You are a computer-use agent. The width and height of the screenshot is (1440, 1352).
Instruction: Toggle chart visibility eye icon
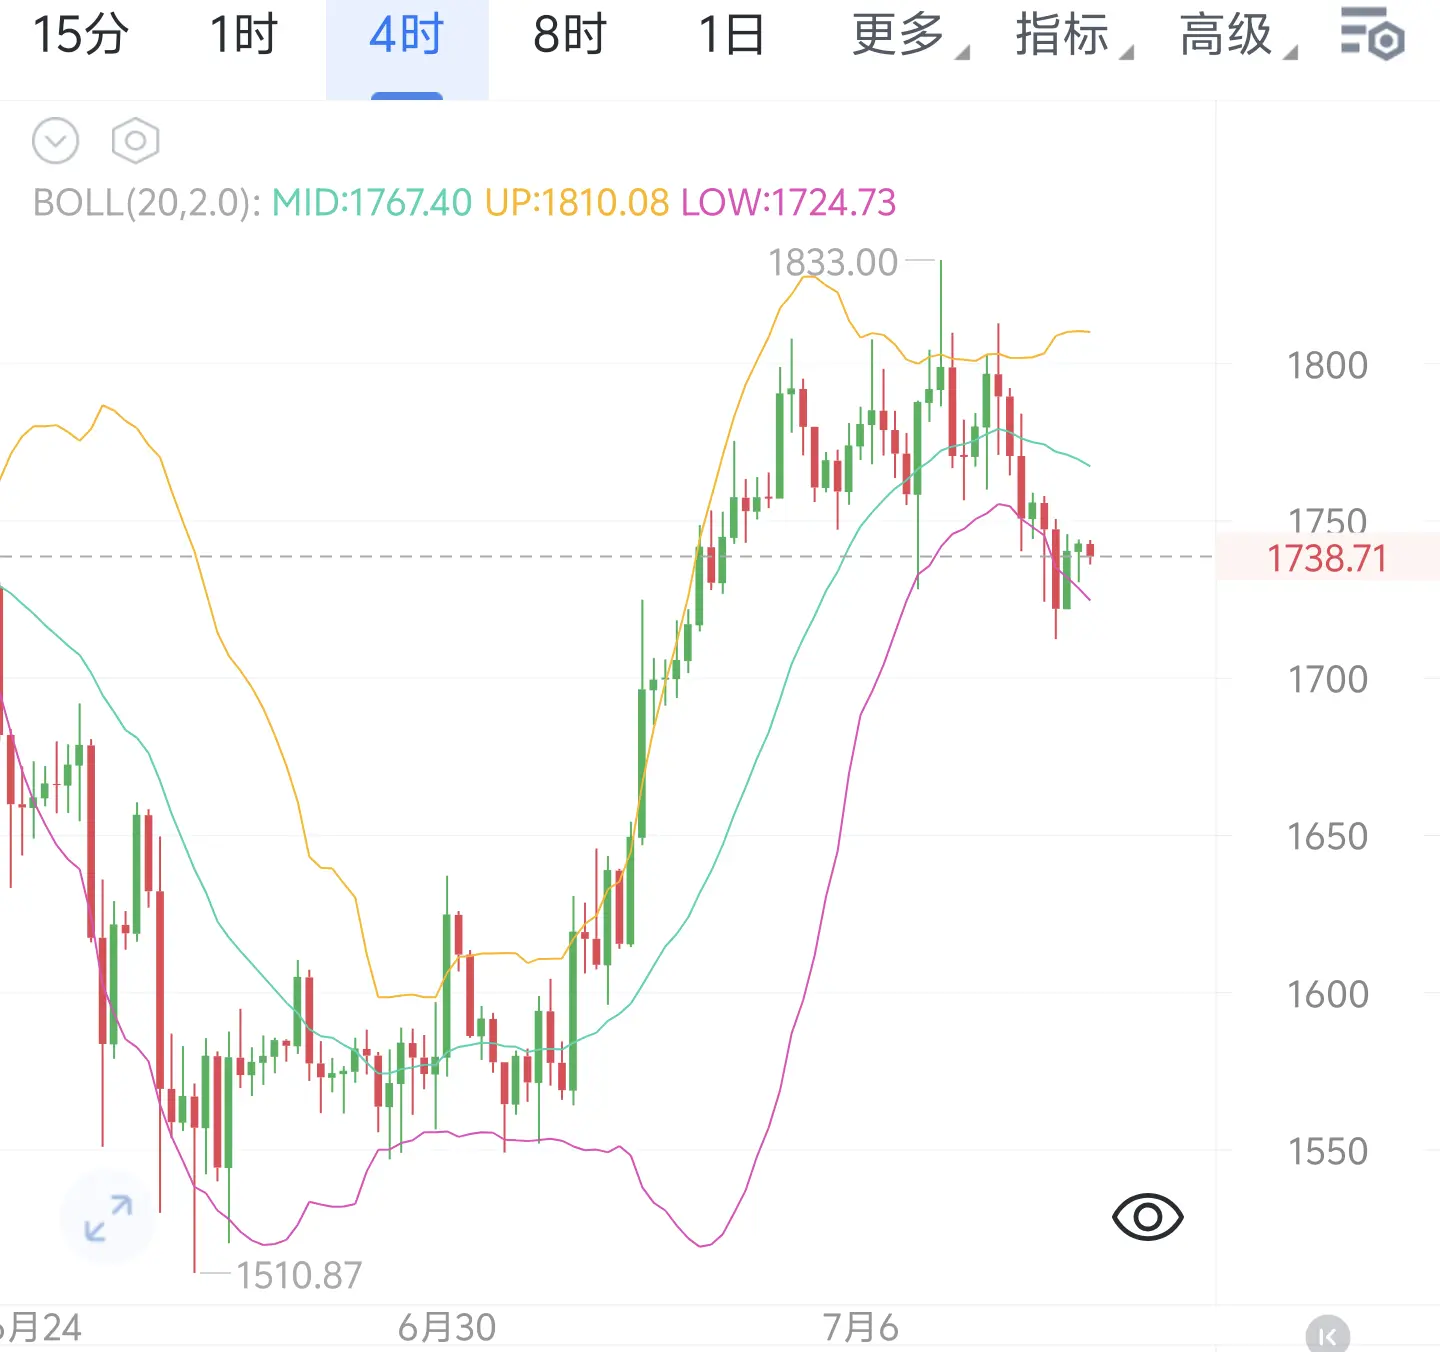[x=1147, y=1217]
